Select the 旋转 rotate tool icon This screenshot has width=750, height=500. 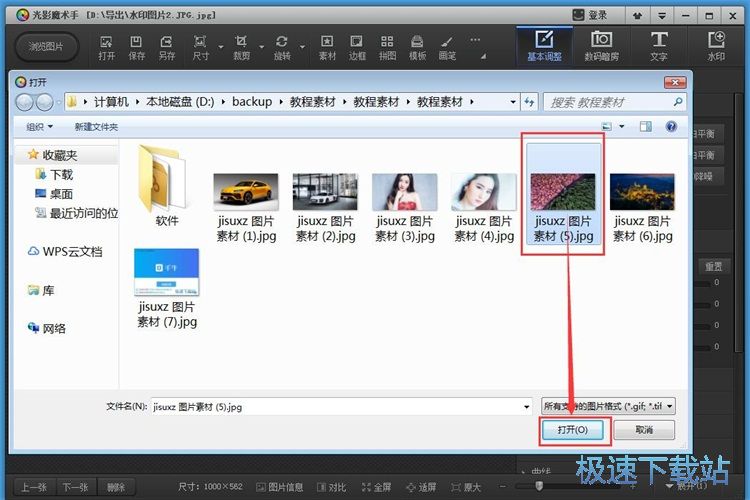282,48
